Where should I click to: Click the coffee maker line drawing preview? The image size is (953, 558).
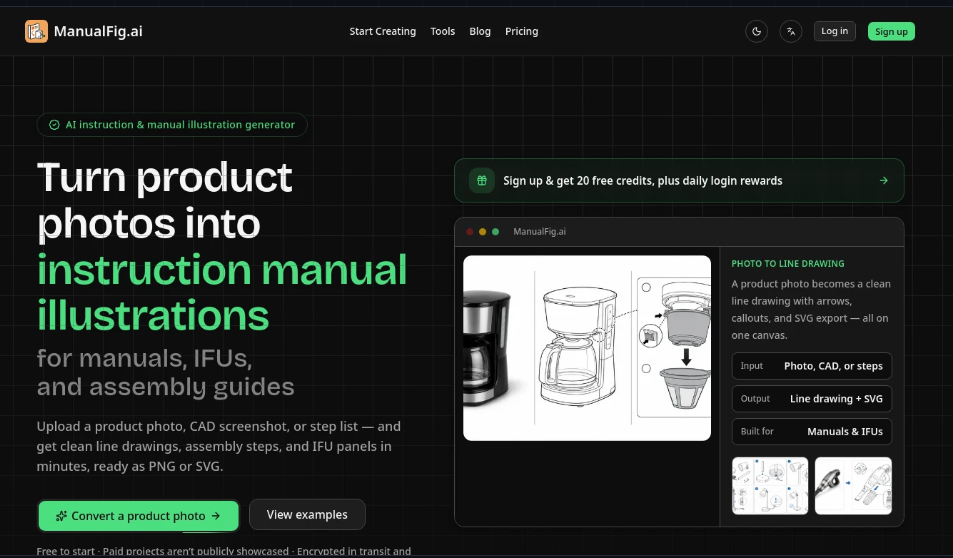(x=587, y=348)
